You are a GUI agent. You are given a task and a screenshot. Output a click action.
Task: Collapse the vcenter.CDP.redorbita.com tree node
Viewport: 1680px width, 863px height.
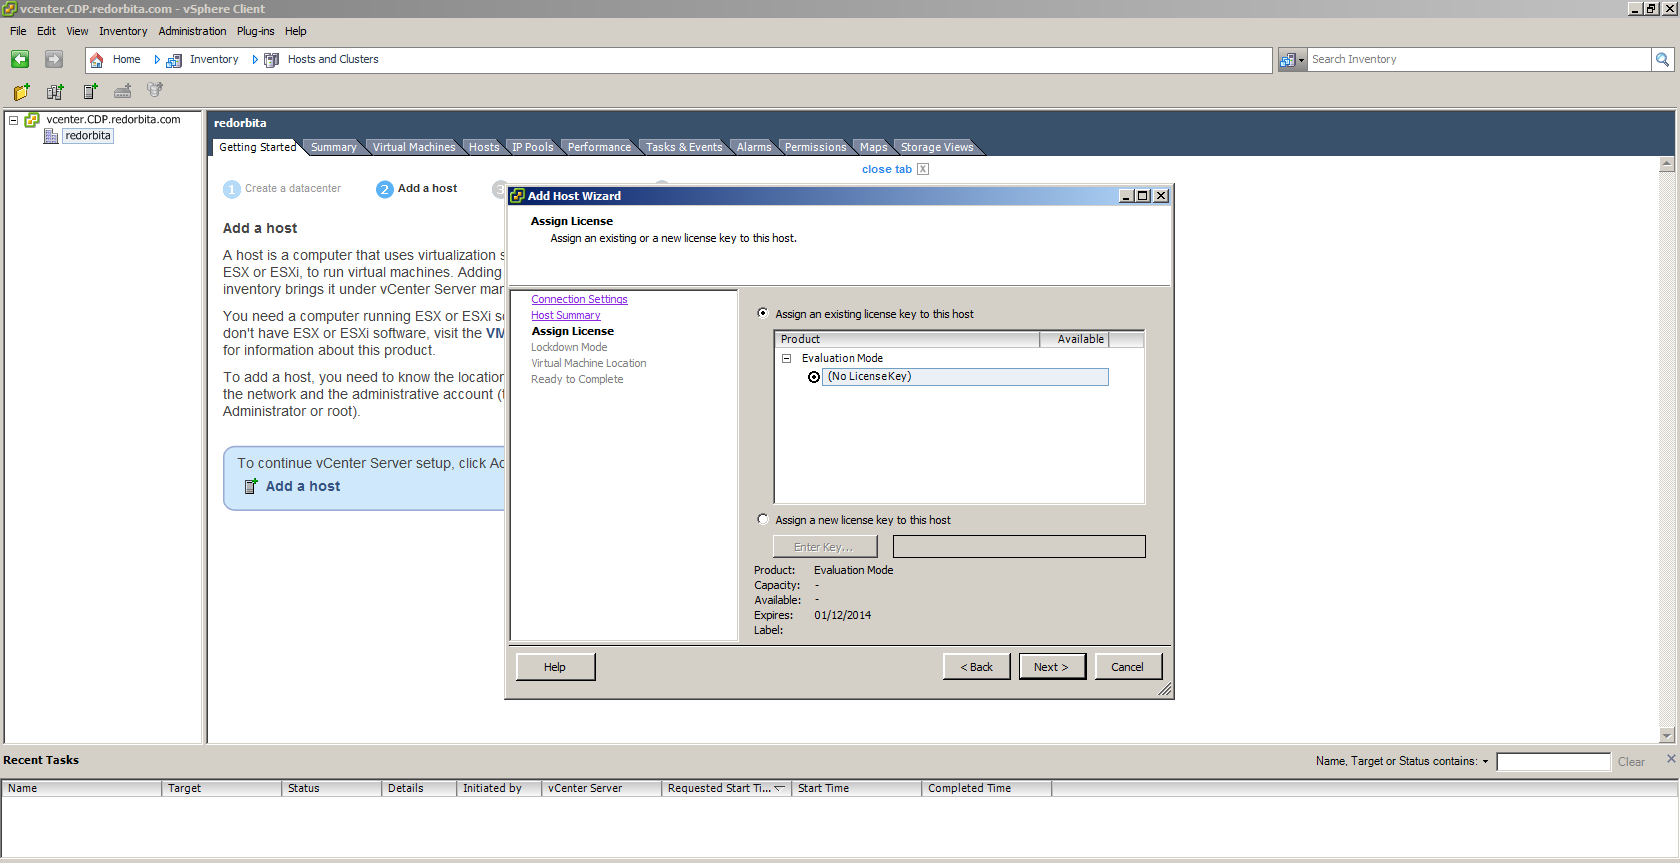(x=14, y=120)
